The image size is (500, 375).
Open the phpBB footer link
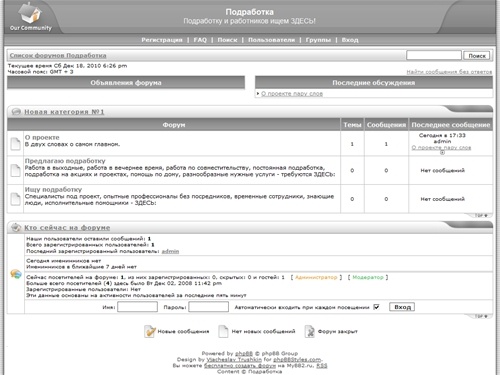click(x=244, y=353)
